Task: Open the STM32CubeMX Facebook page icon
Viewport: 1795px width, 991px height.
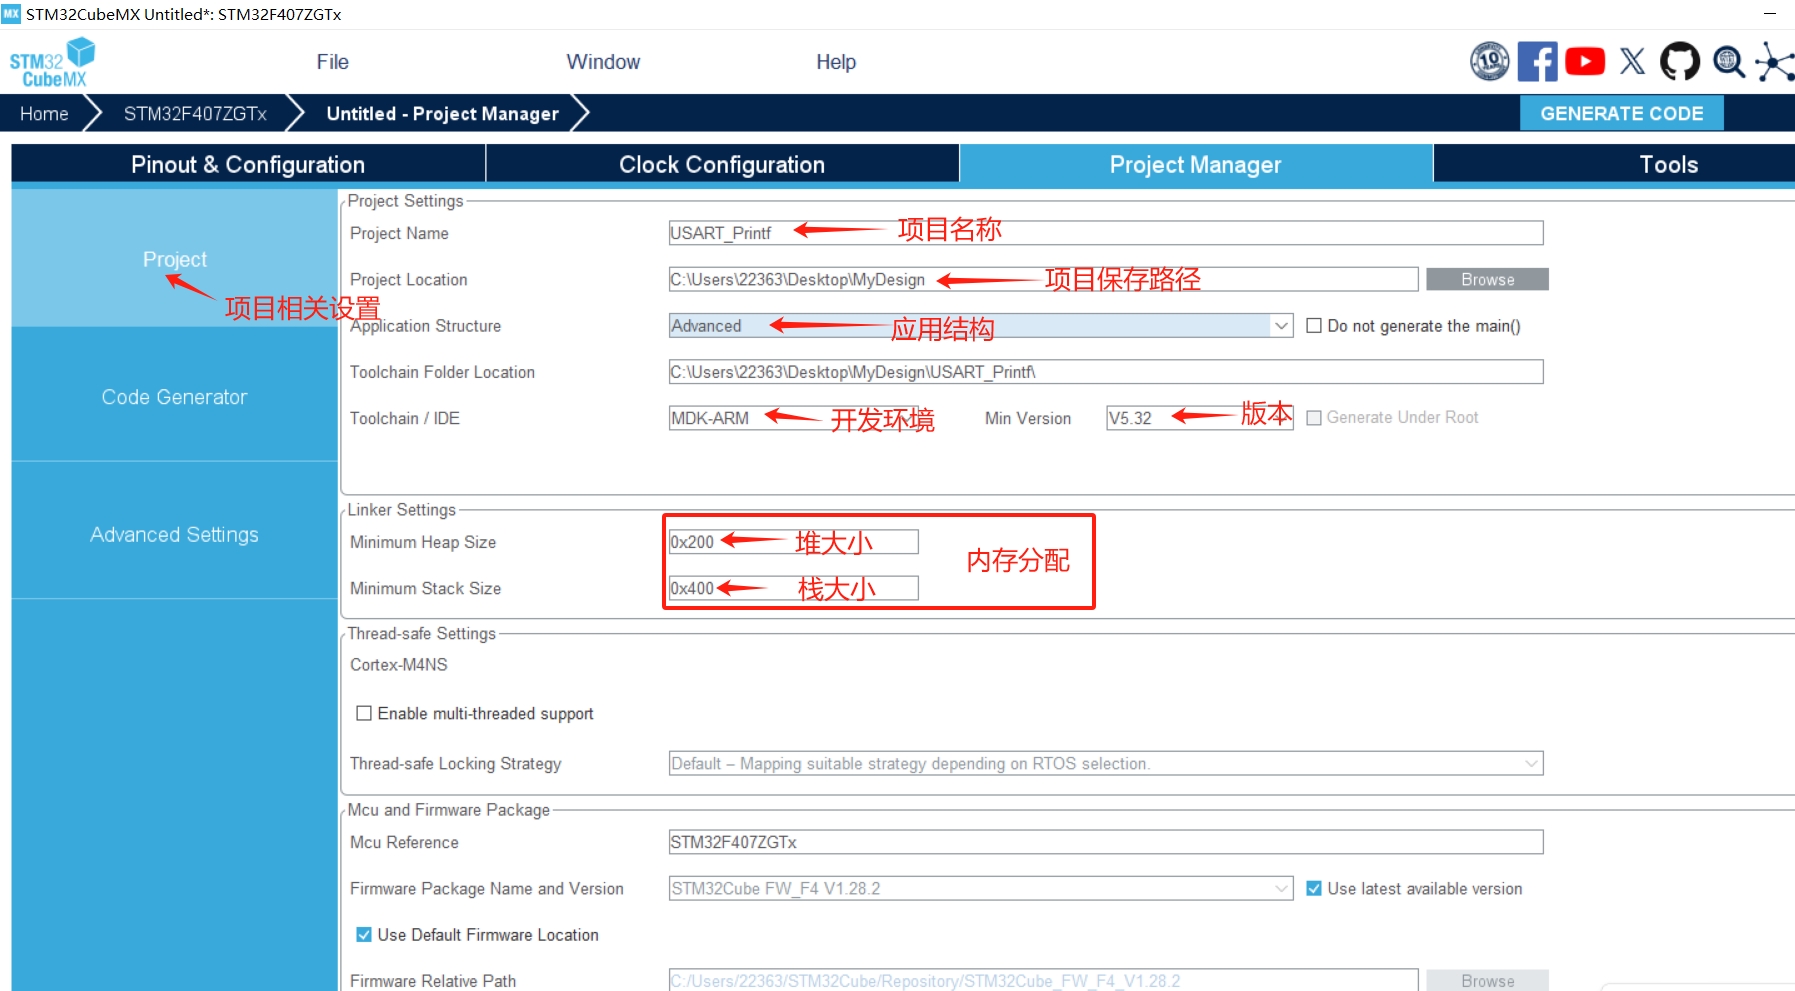Action: 1537,61
